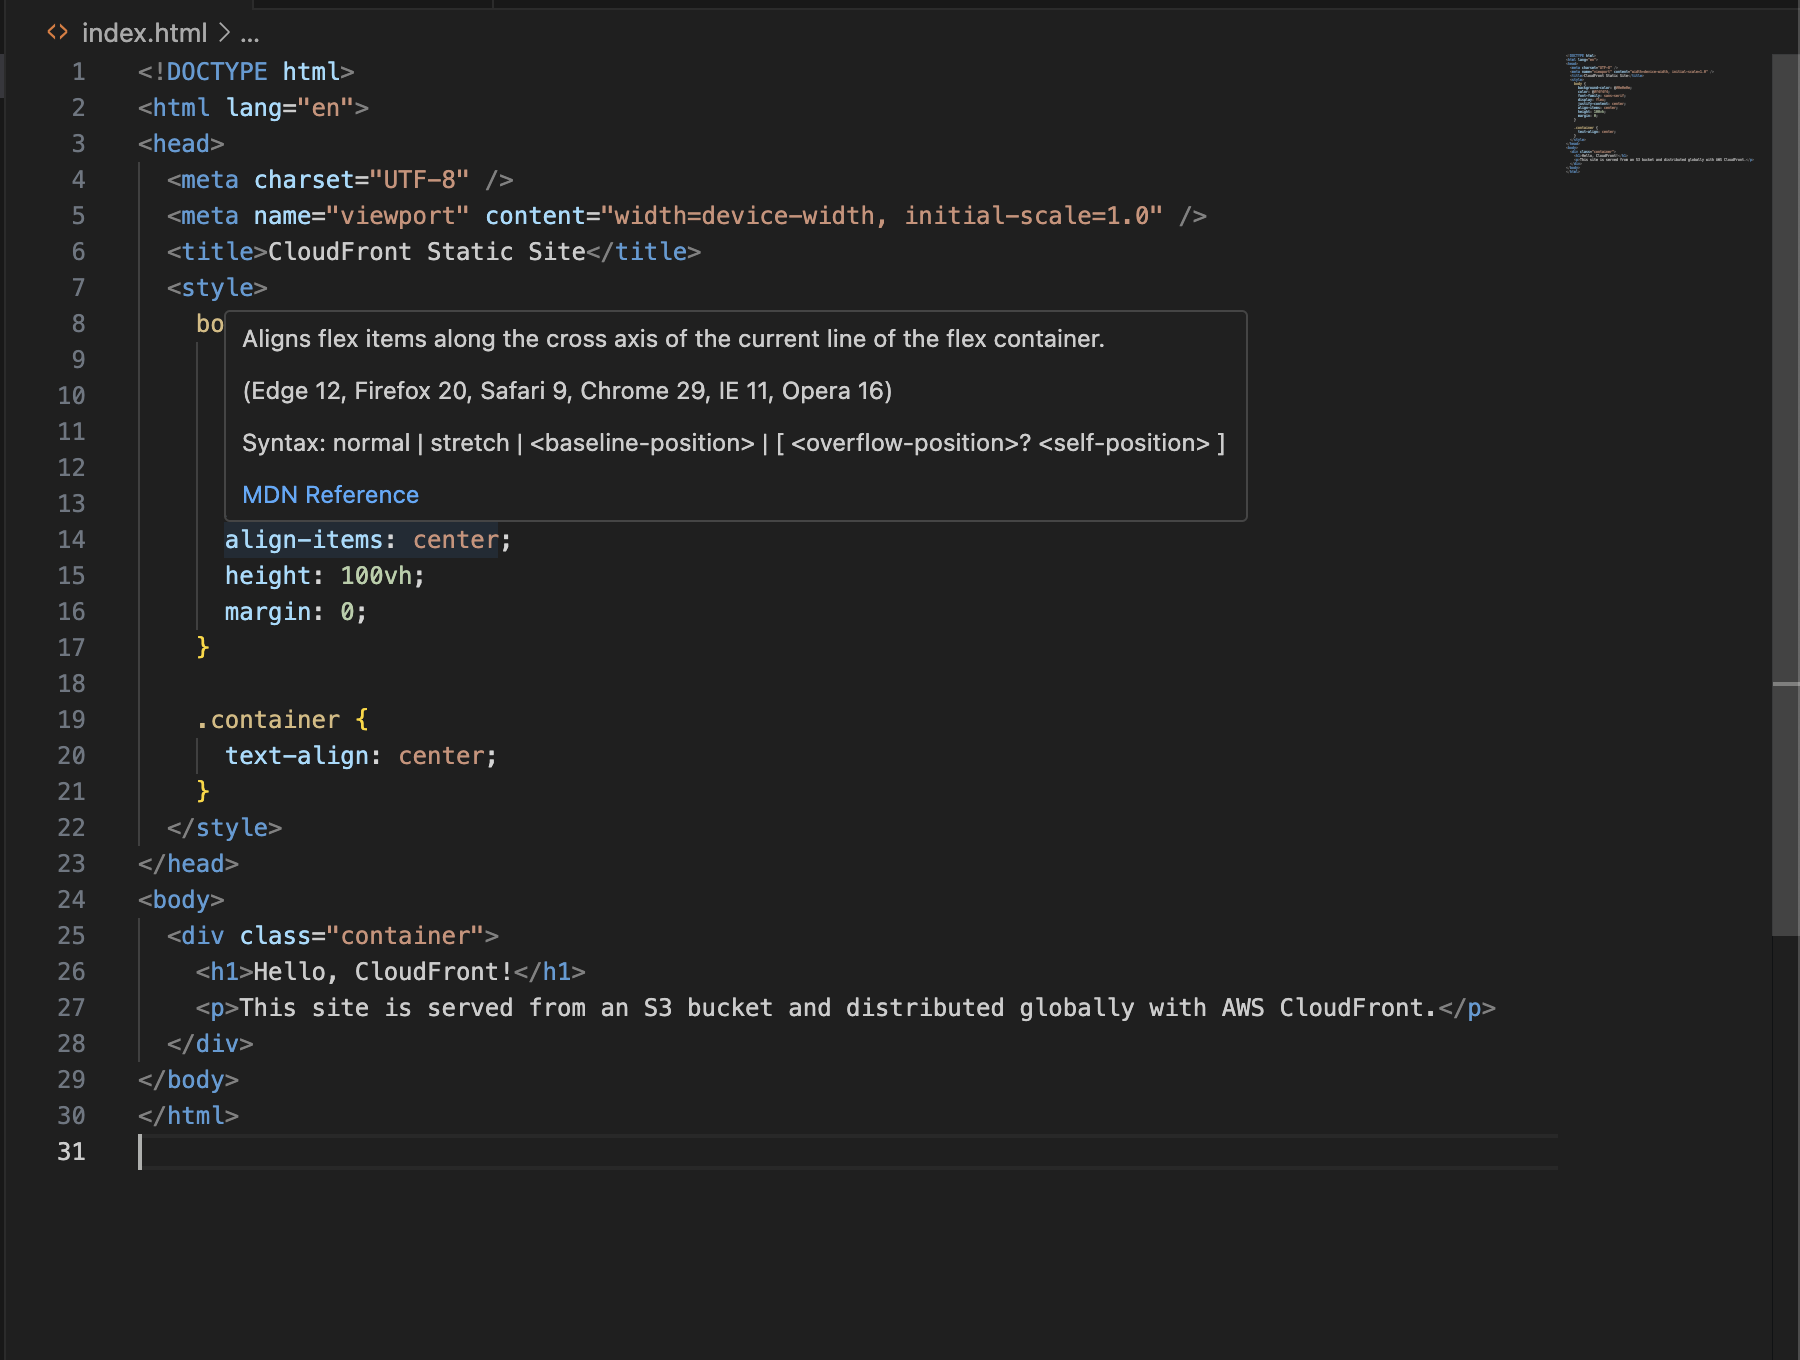Open index.html breadcrumb item

(x=144, y=33)
